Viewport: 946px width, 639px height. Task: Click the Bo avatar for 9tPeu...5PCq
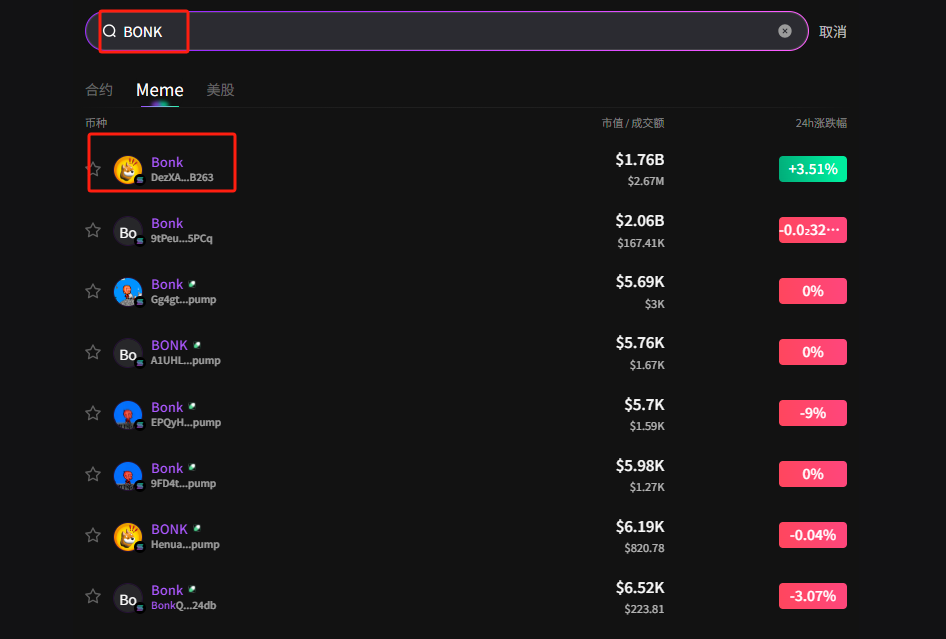128,232
